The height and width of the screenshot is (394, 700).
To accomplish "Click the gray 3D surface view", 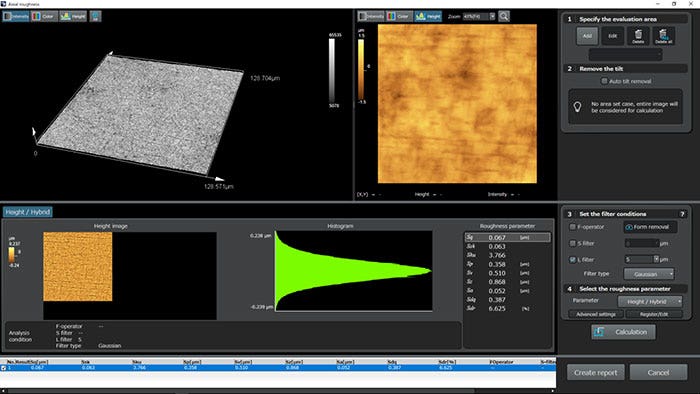I will 141,114.
